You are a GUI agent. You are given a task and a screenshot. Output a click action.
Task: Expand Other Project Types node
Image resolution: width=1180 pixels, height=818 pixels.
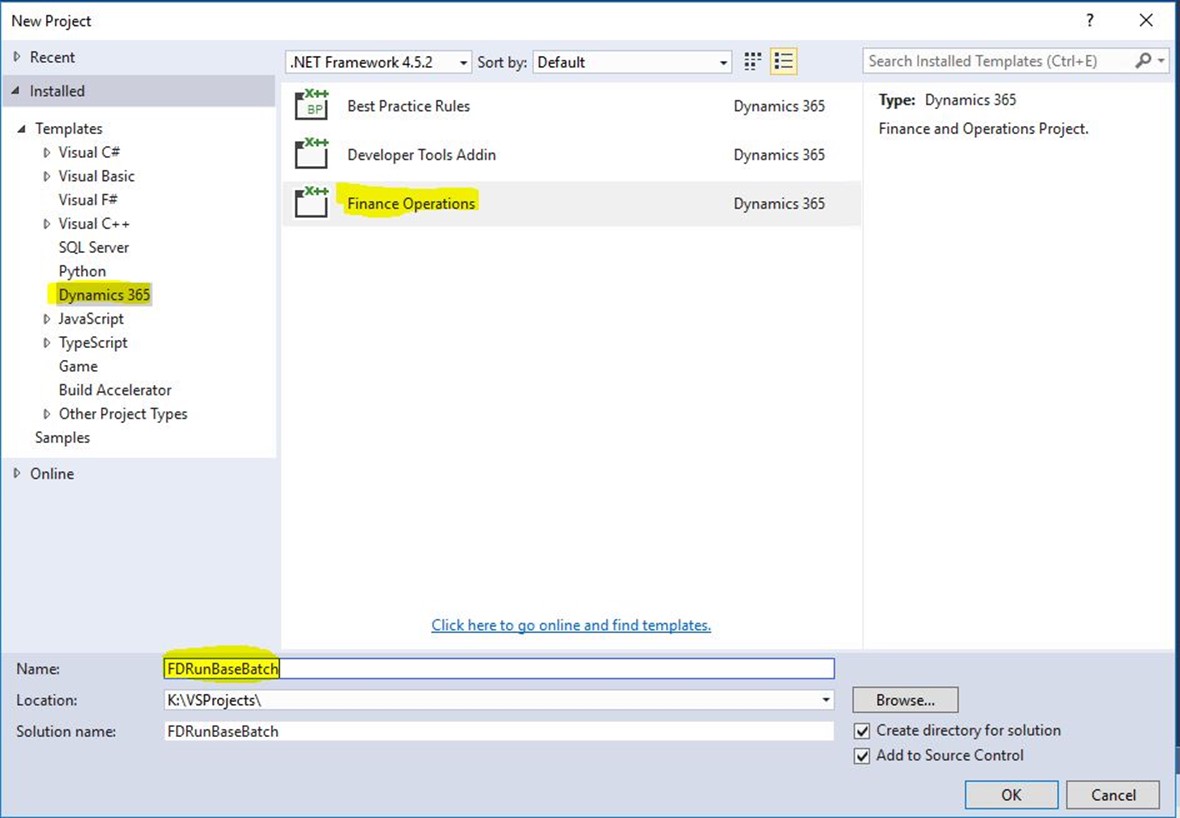click(x=47, y=414)
